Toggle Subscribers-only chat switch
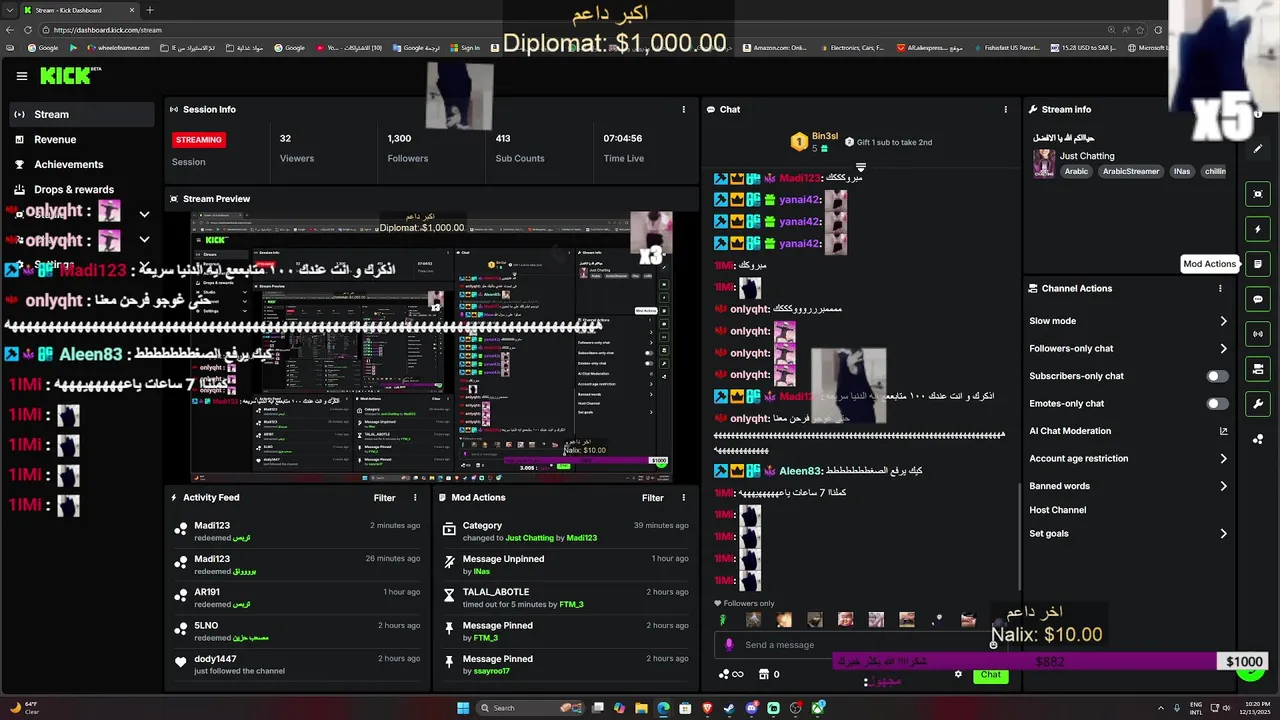 point(1217,376)
